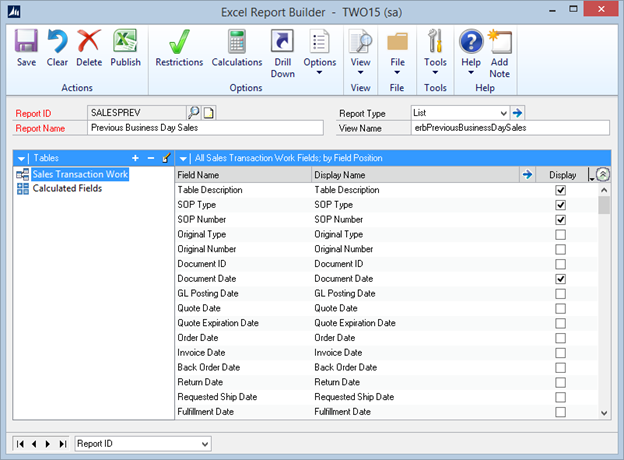Viewport: 624px width, 460px height.
Task: Click the Display Name column header
Action: click(x=416, y=175)
